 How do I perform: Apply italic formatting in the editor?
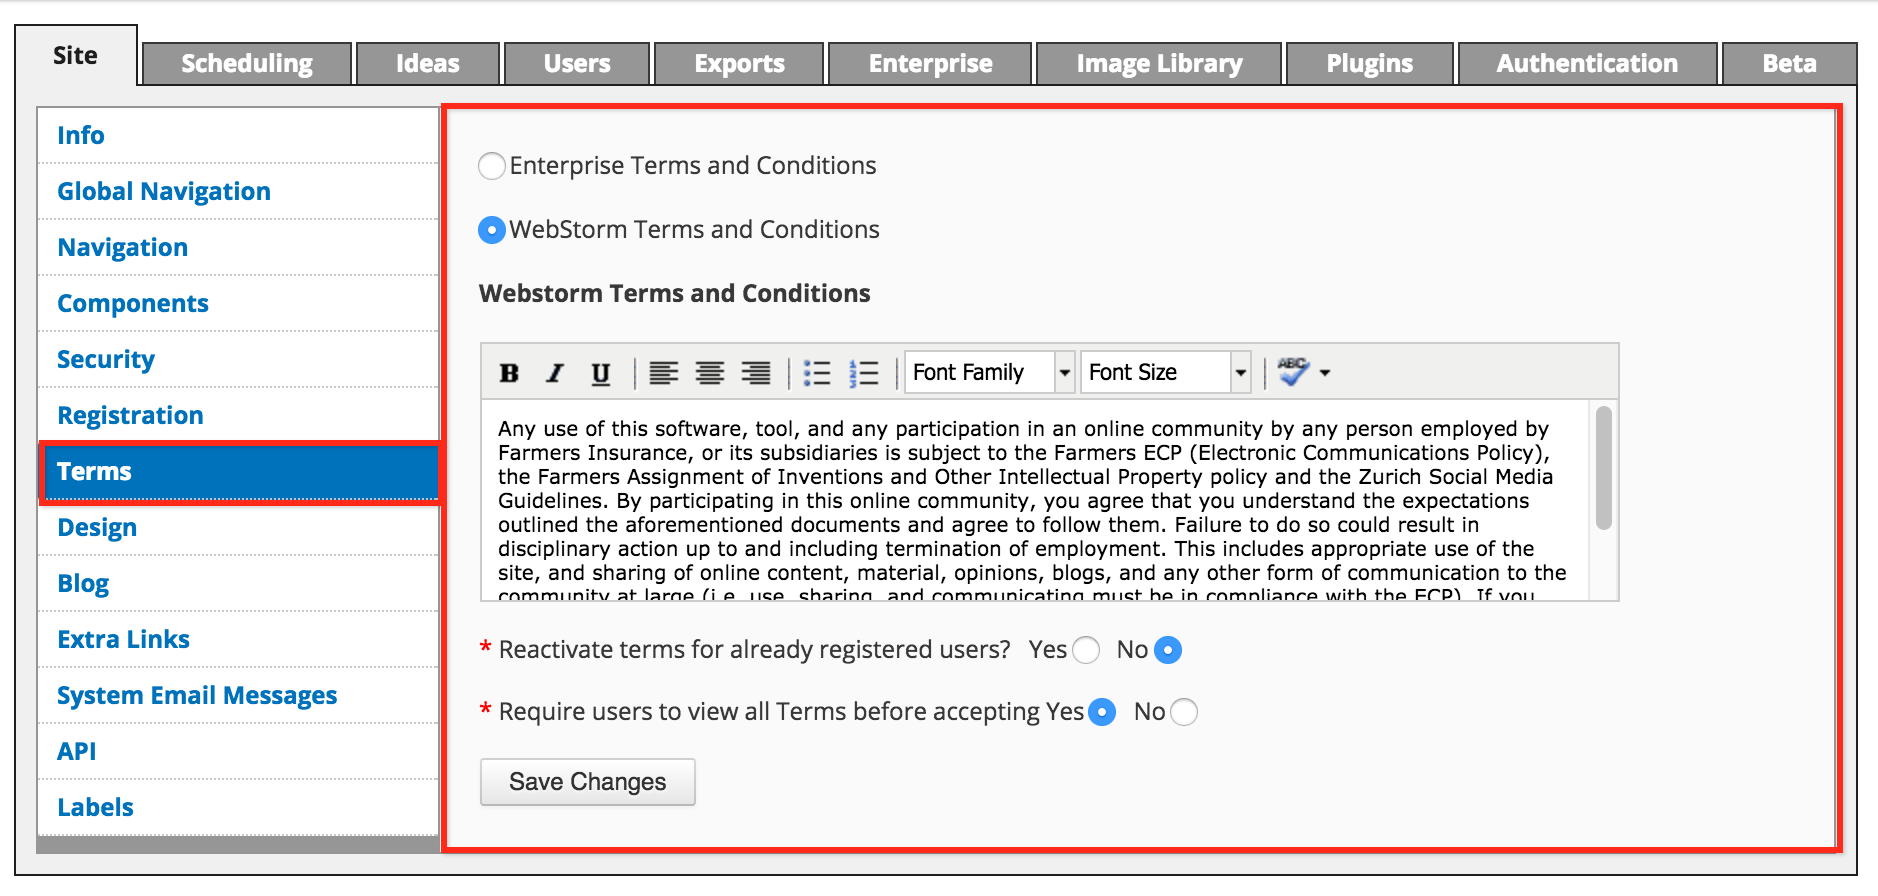[x=555, y=373]
